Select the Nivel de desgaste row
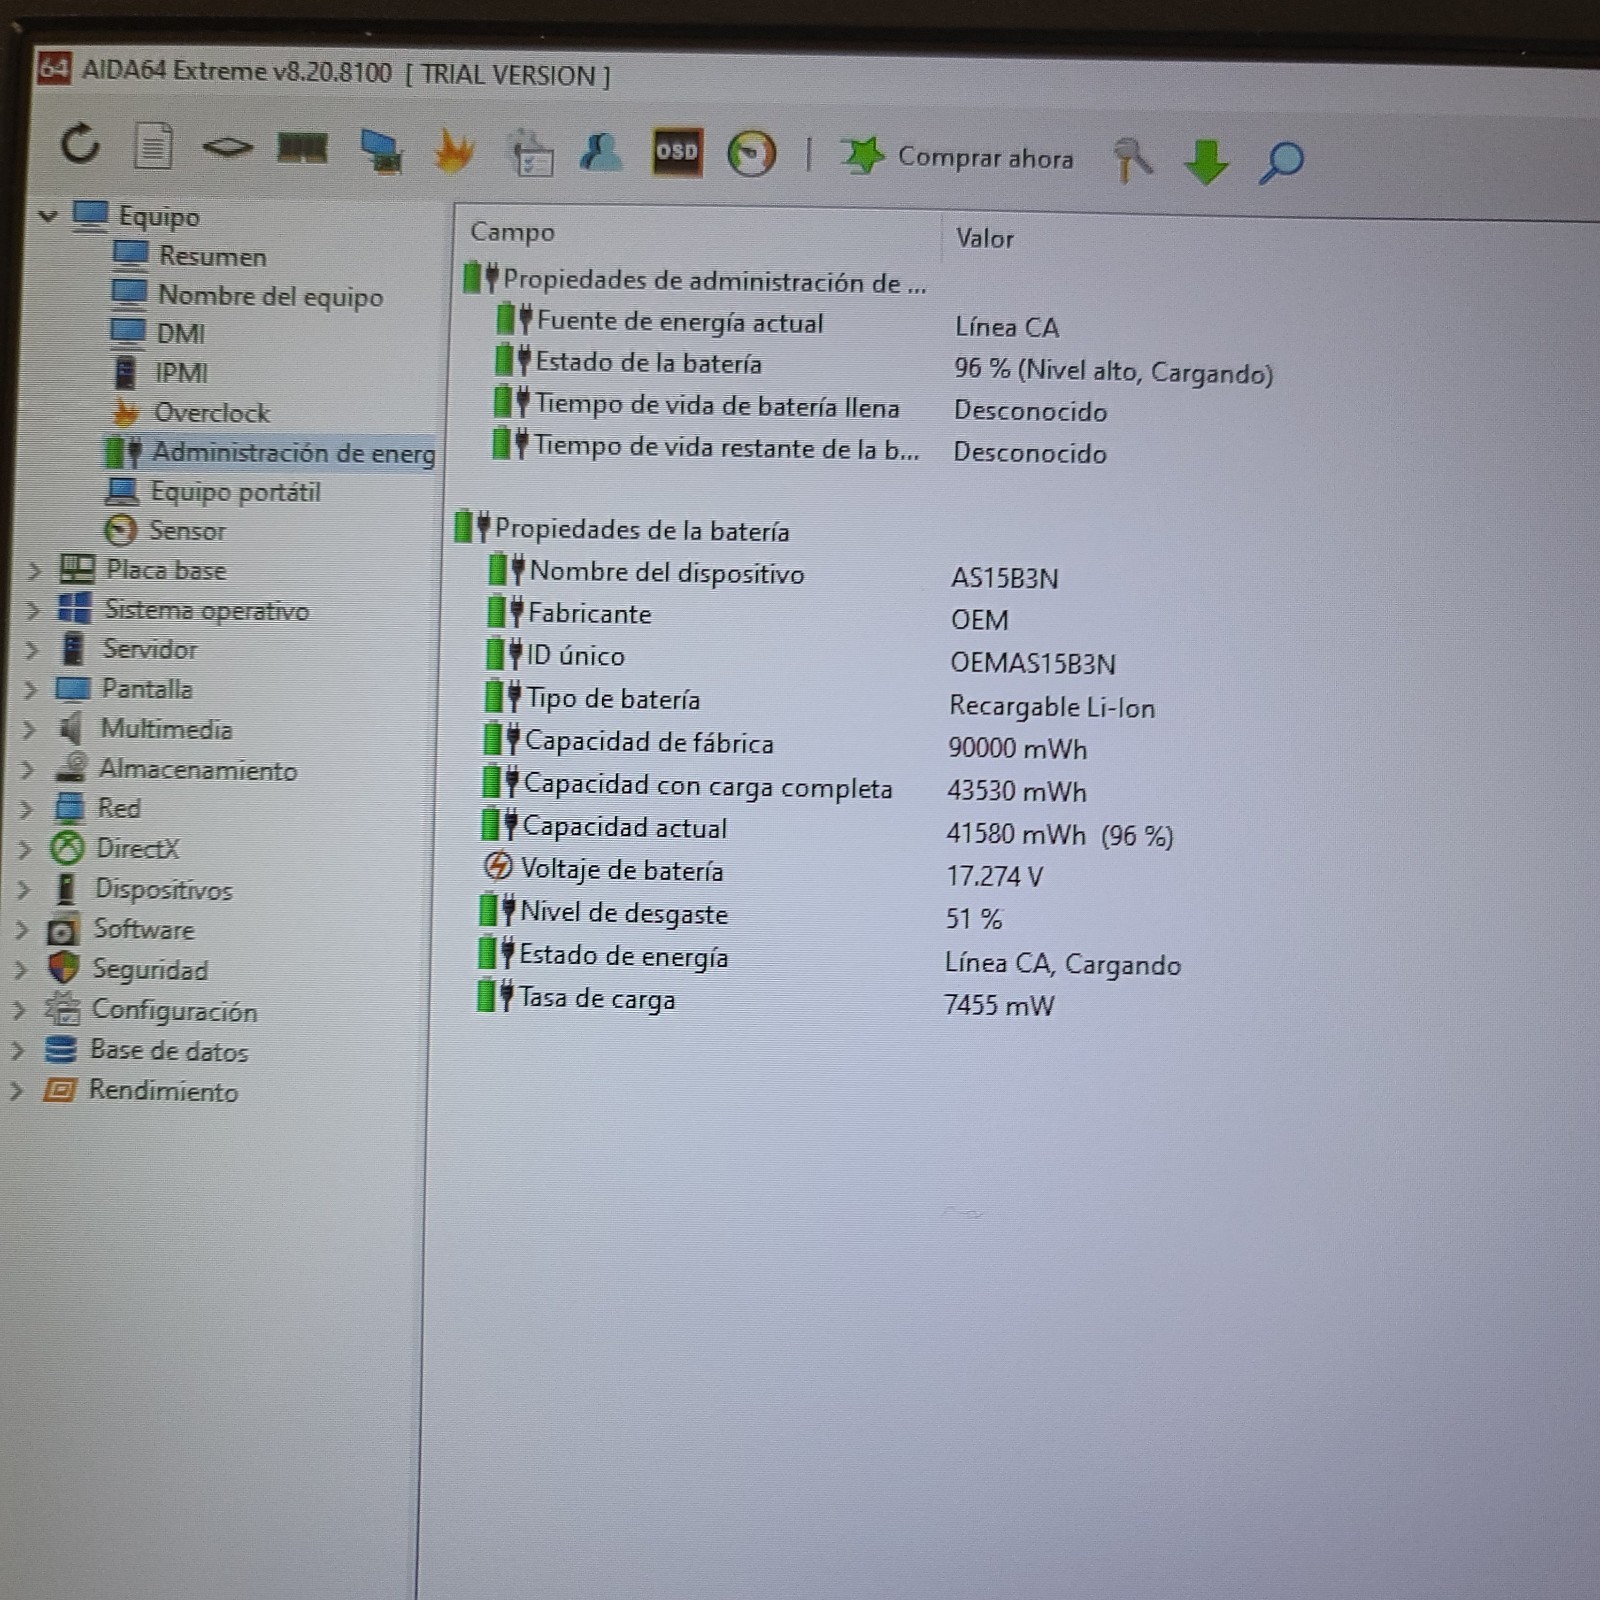The image size is (1600, 1600). point(830,914)
